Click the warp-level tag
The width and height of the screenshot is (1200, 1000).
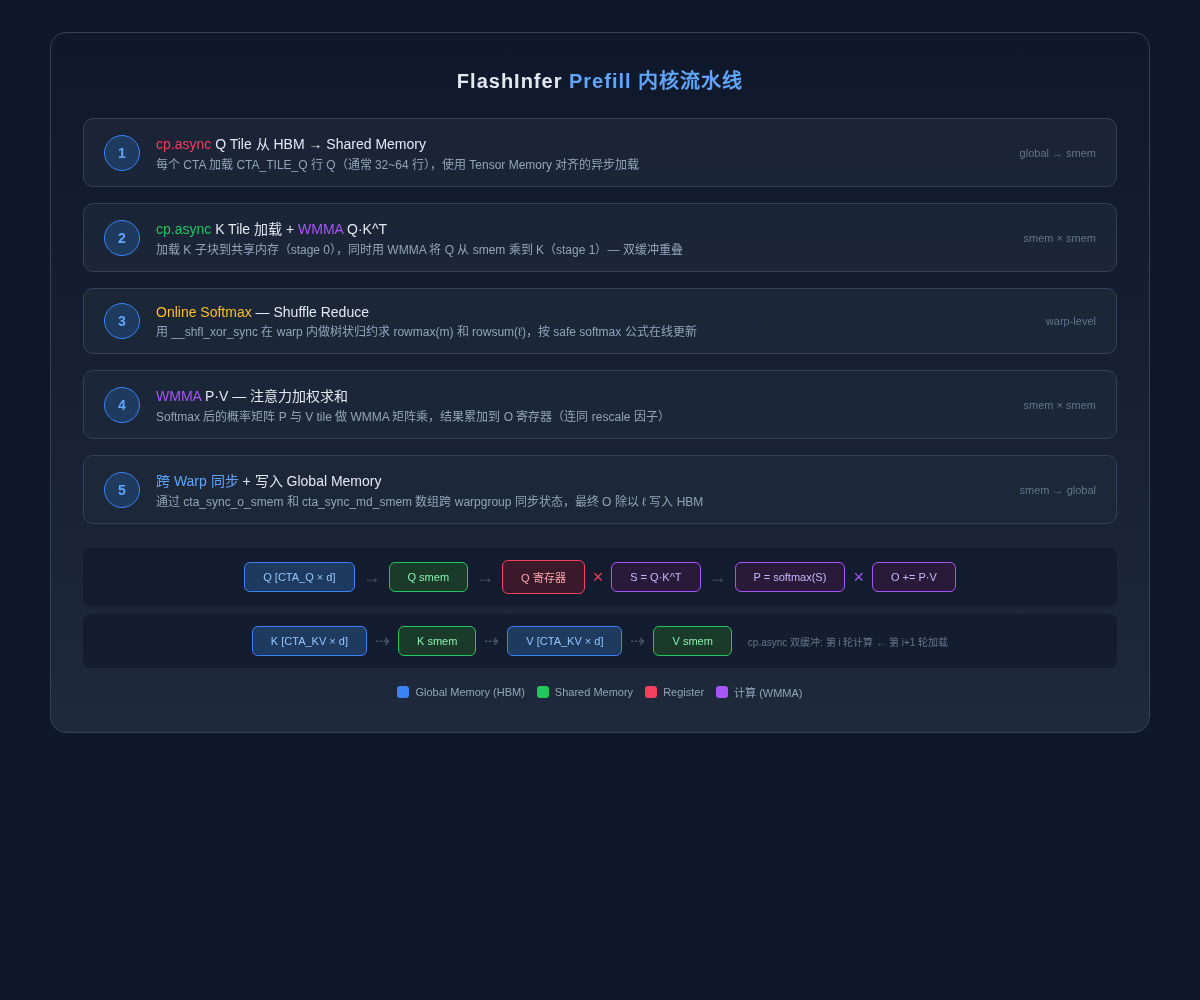click(1070, 321)
